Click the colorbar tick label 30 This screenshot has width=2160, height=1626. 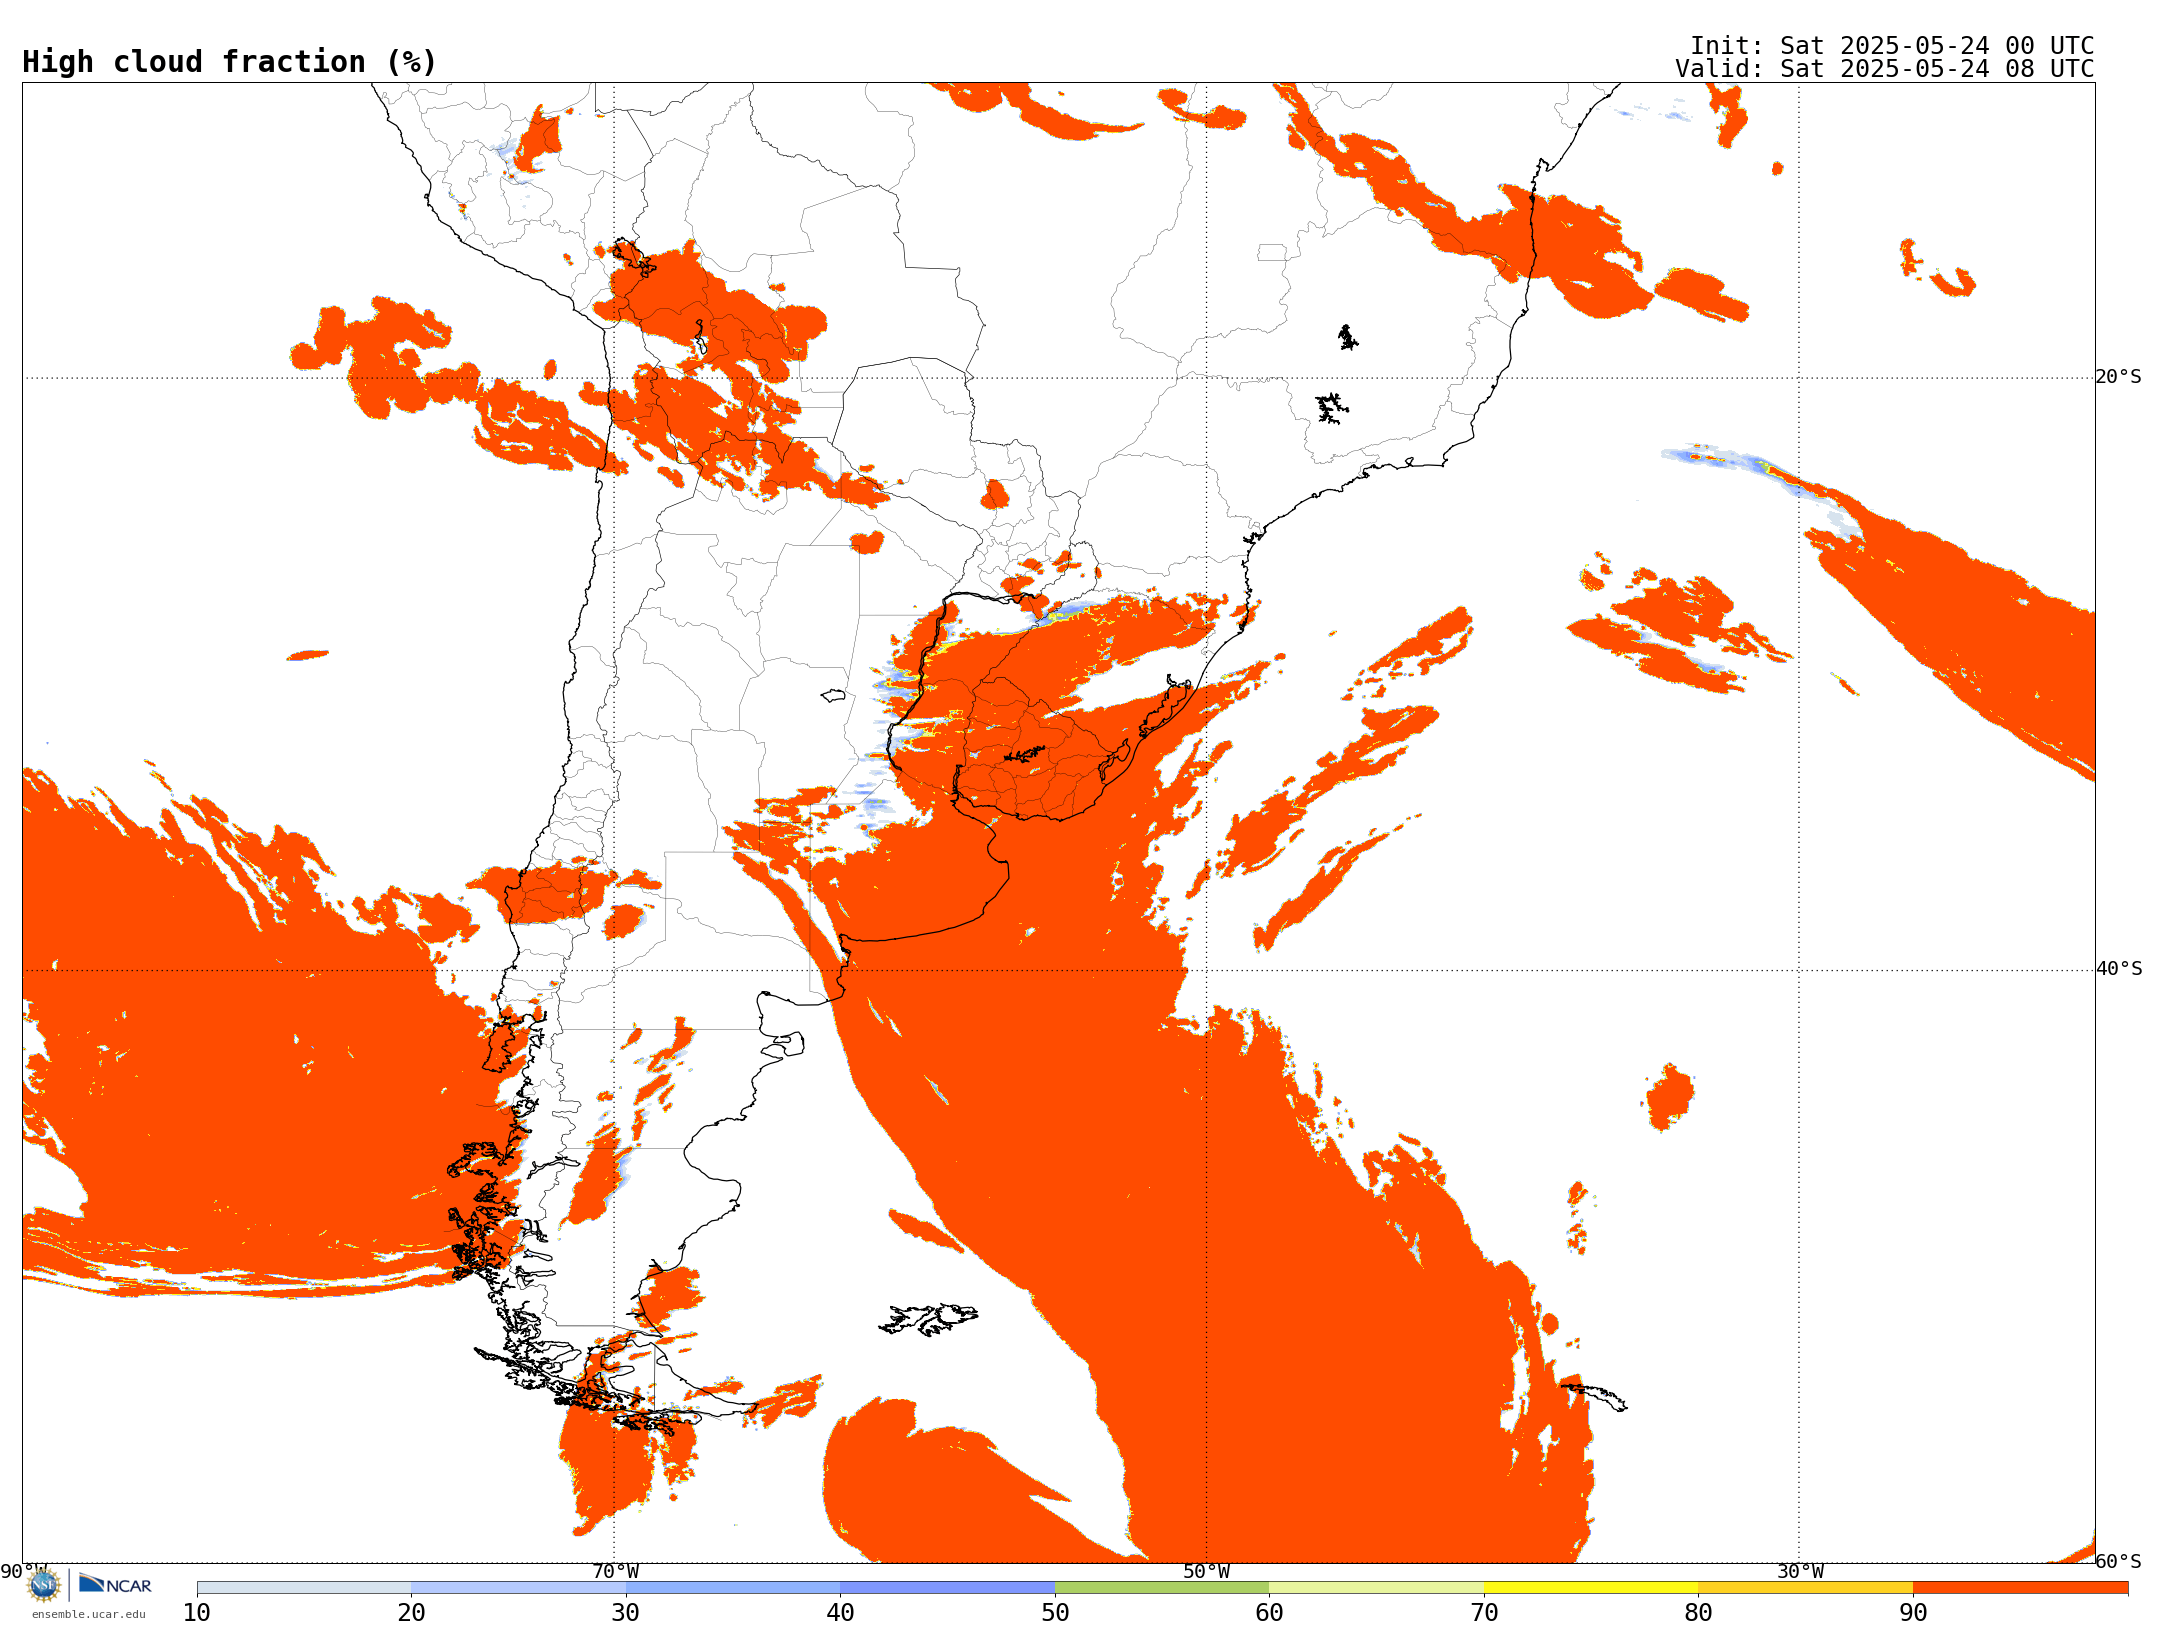[x=626, y=1612]
